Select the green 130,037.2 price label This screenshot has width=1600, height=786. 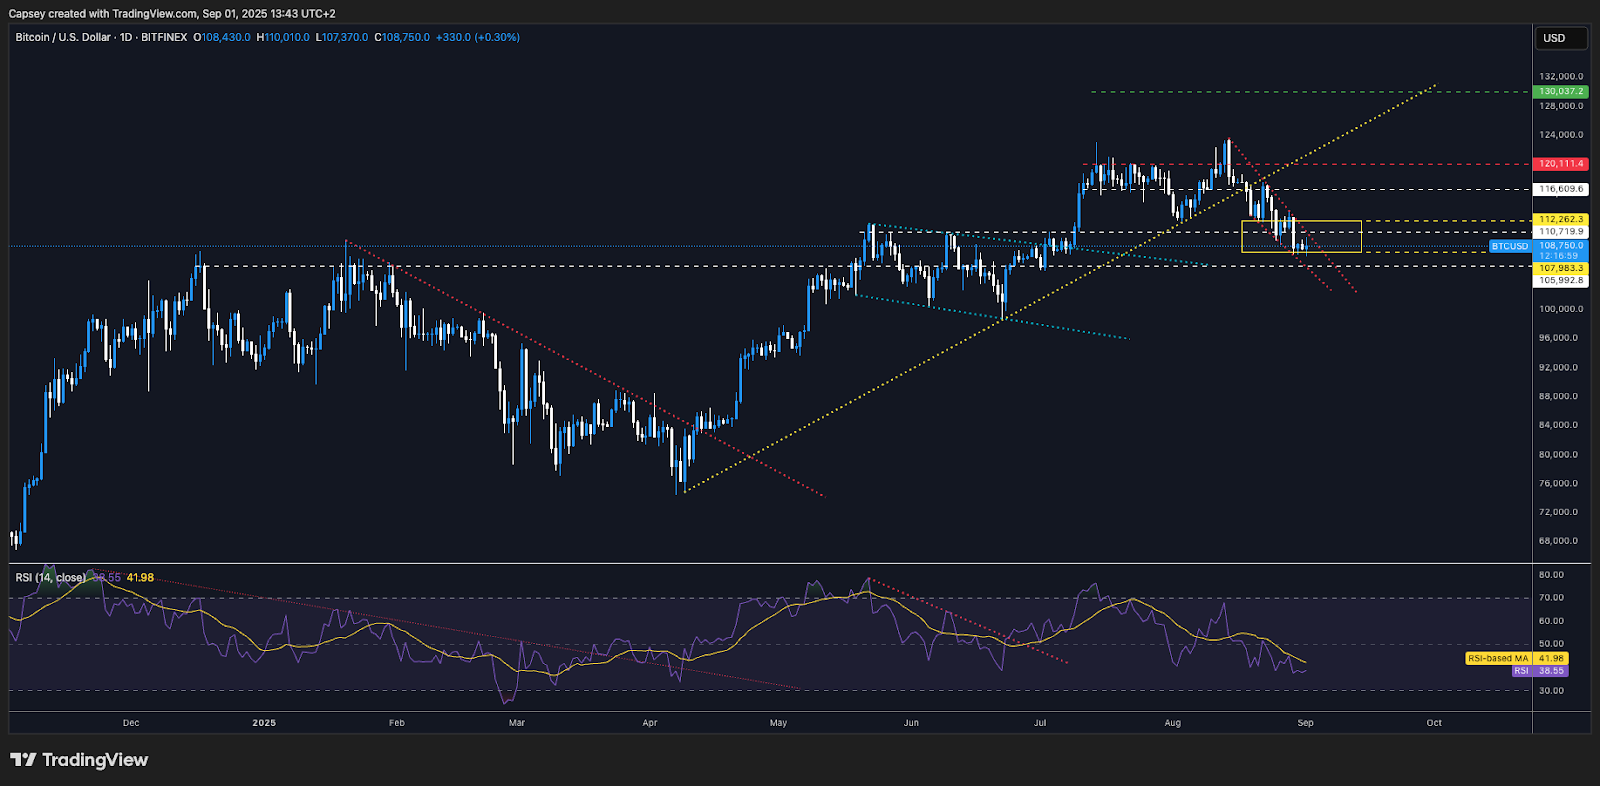(1560, 91)
